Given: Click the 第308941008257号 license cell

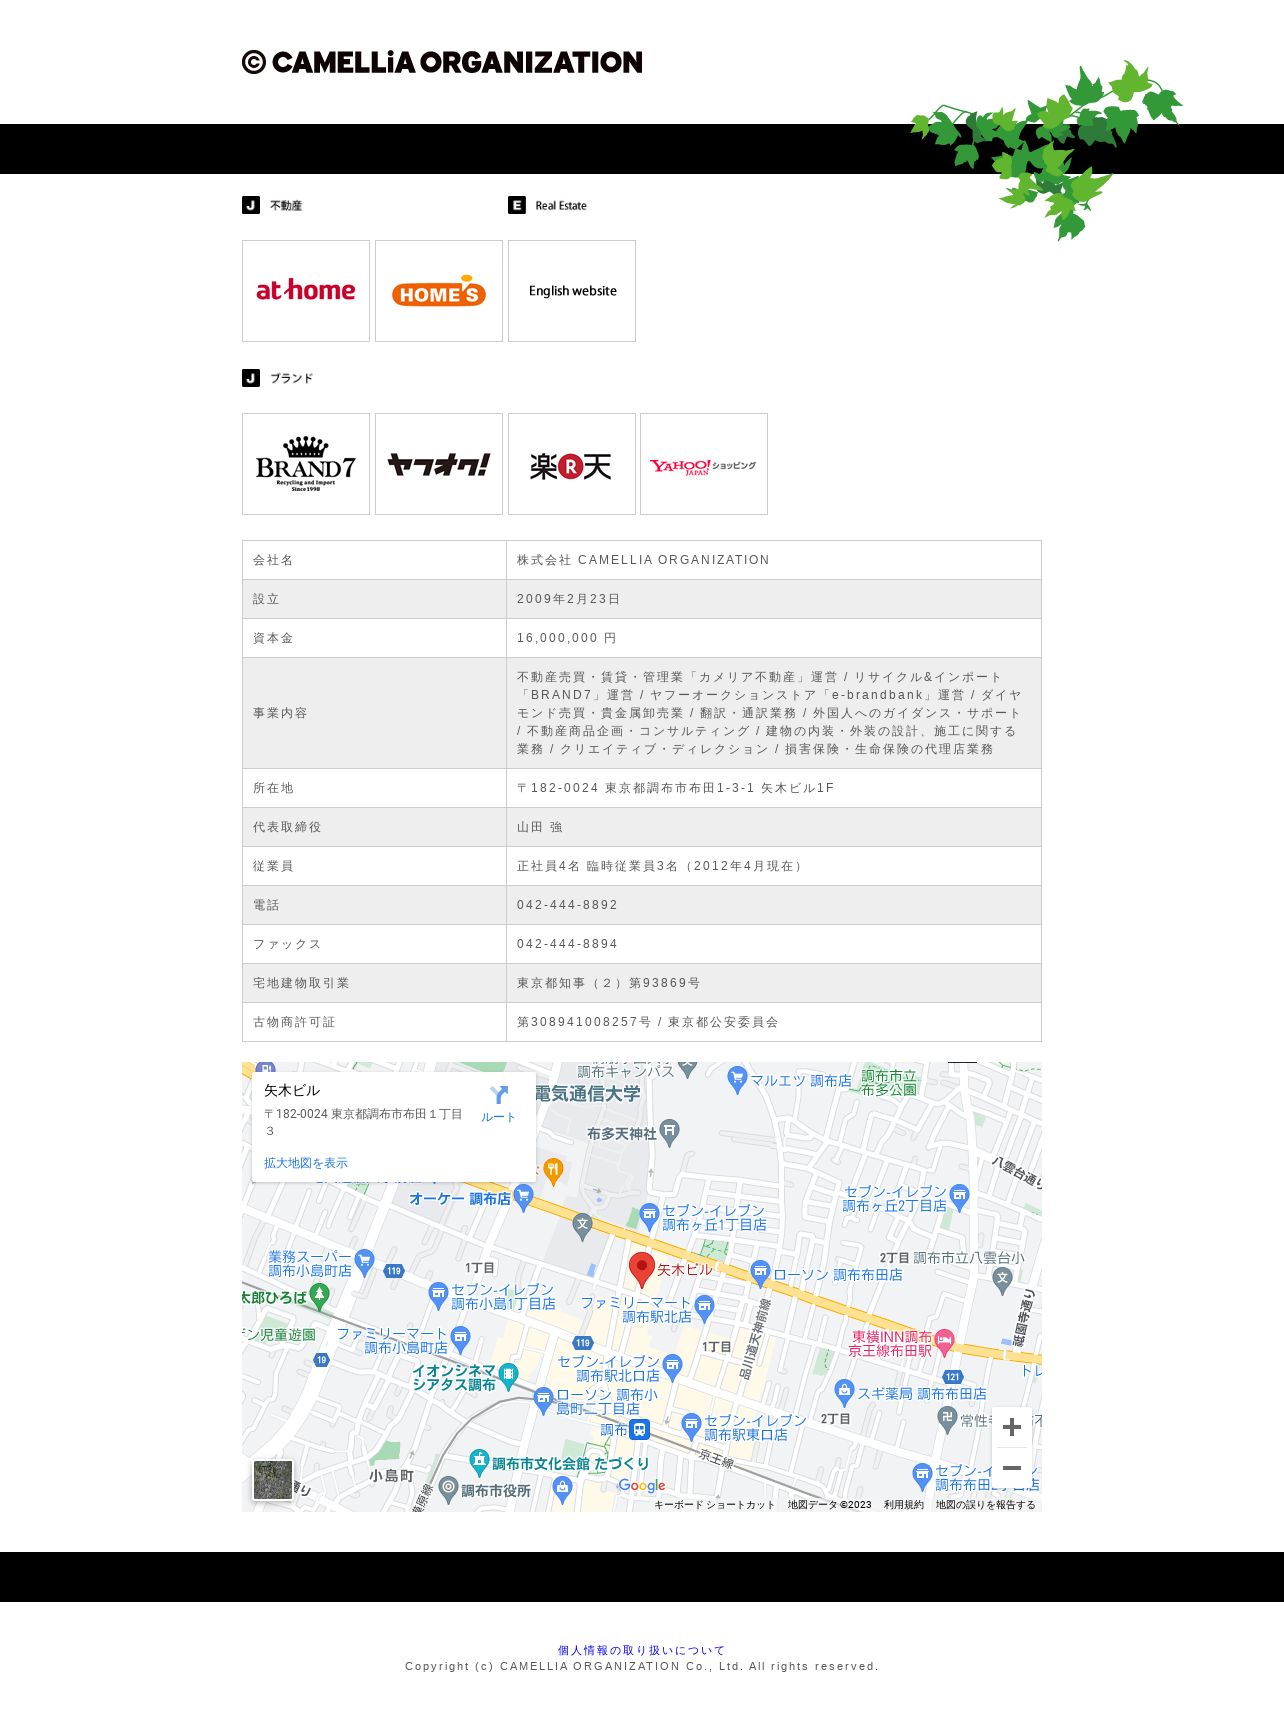Looking at the screenshot, I should point(774,1022).
